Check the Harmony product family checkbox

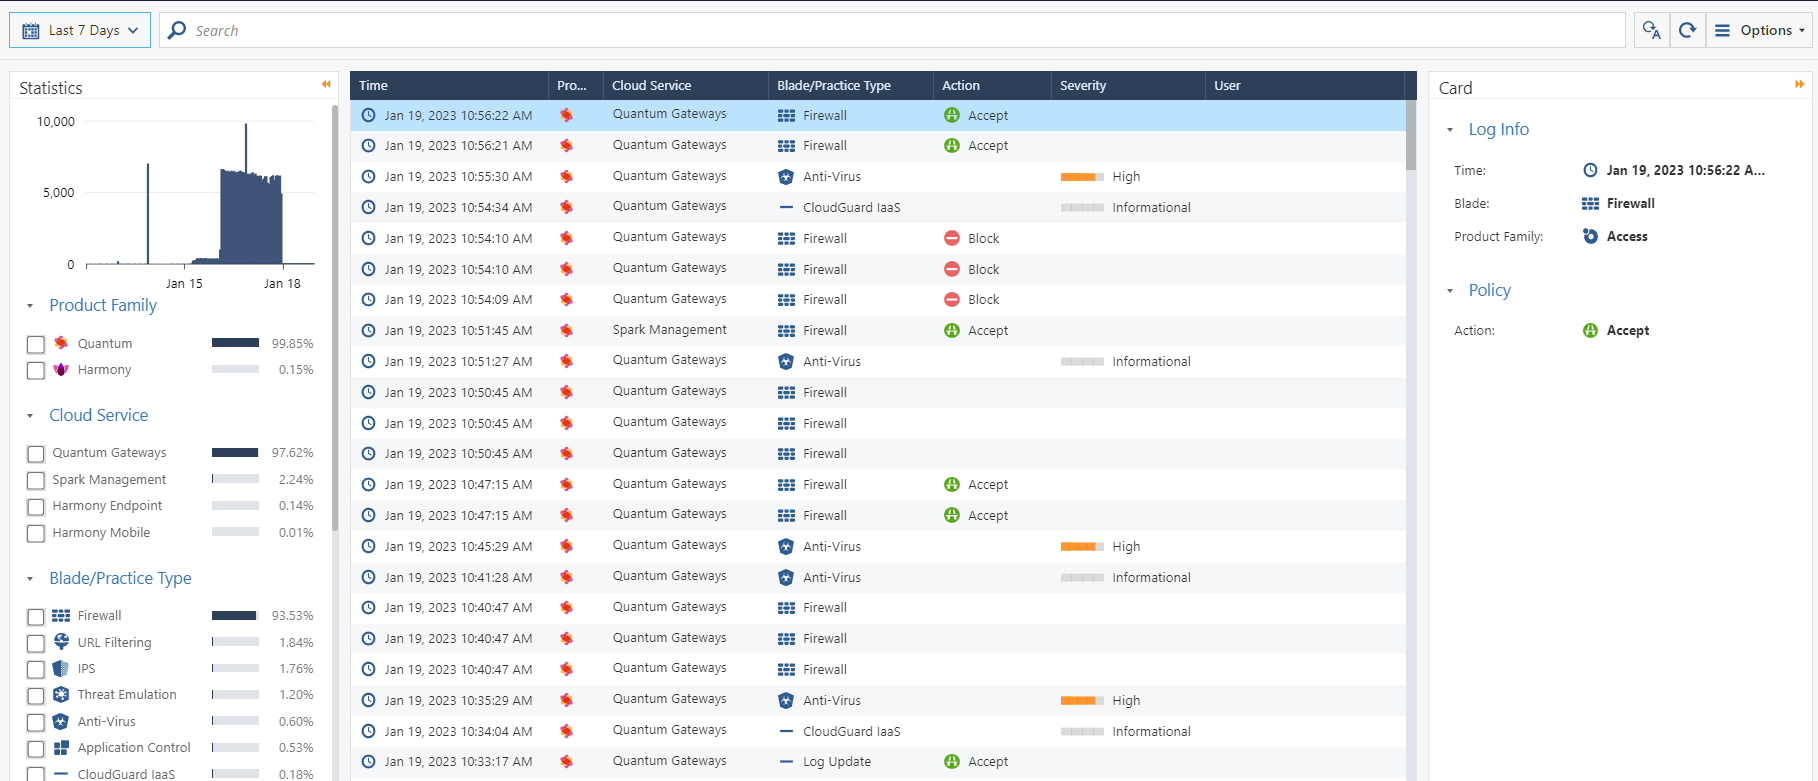(x=36, y=370)
